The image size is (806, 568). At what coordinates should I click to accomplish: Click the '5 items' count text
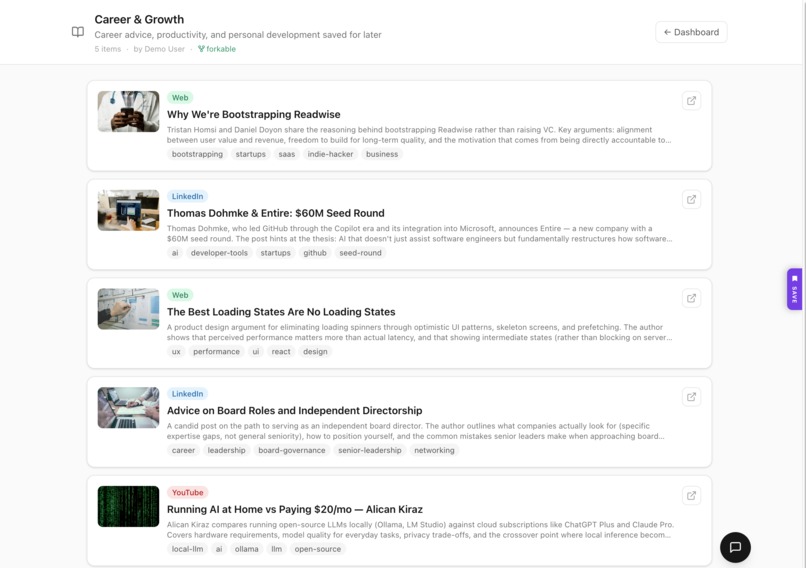tap(108, 49)
